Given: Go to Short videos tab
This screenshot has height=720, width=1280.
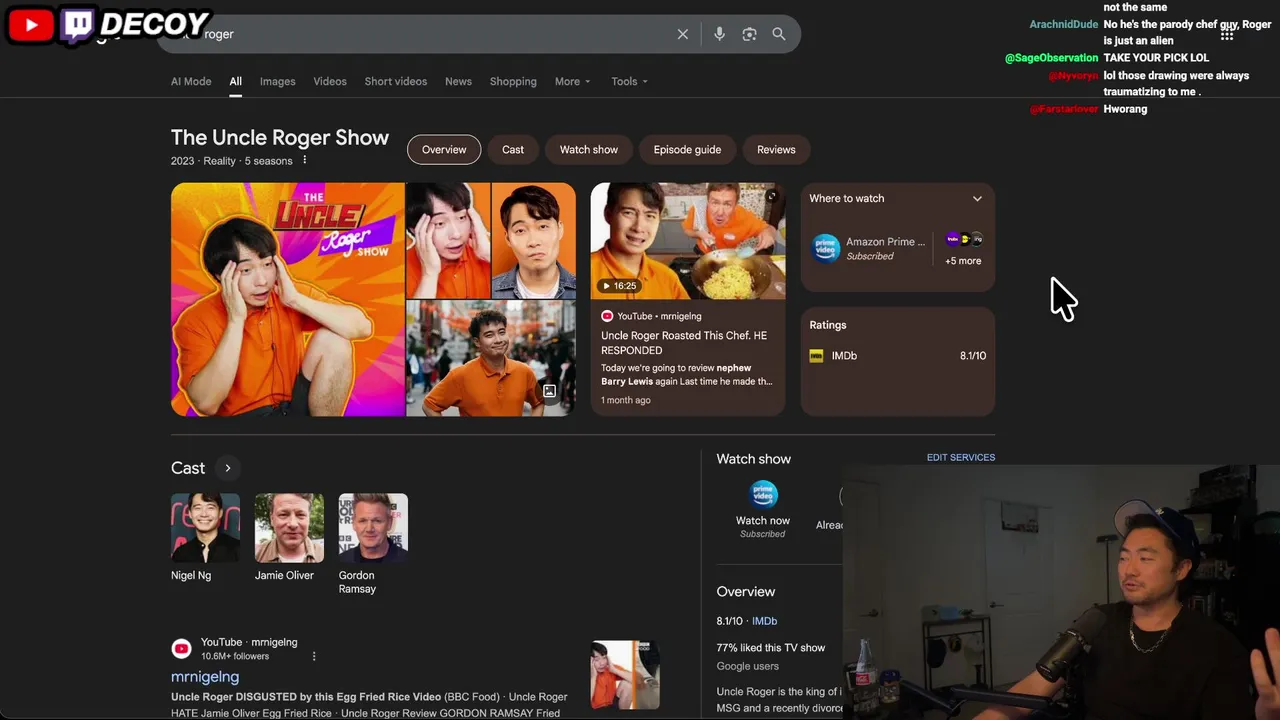Looking at the screenshot, I should 396,82.
